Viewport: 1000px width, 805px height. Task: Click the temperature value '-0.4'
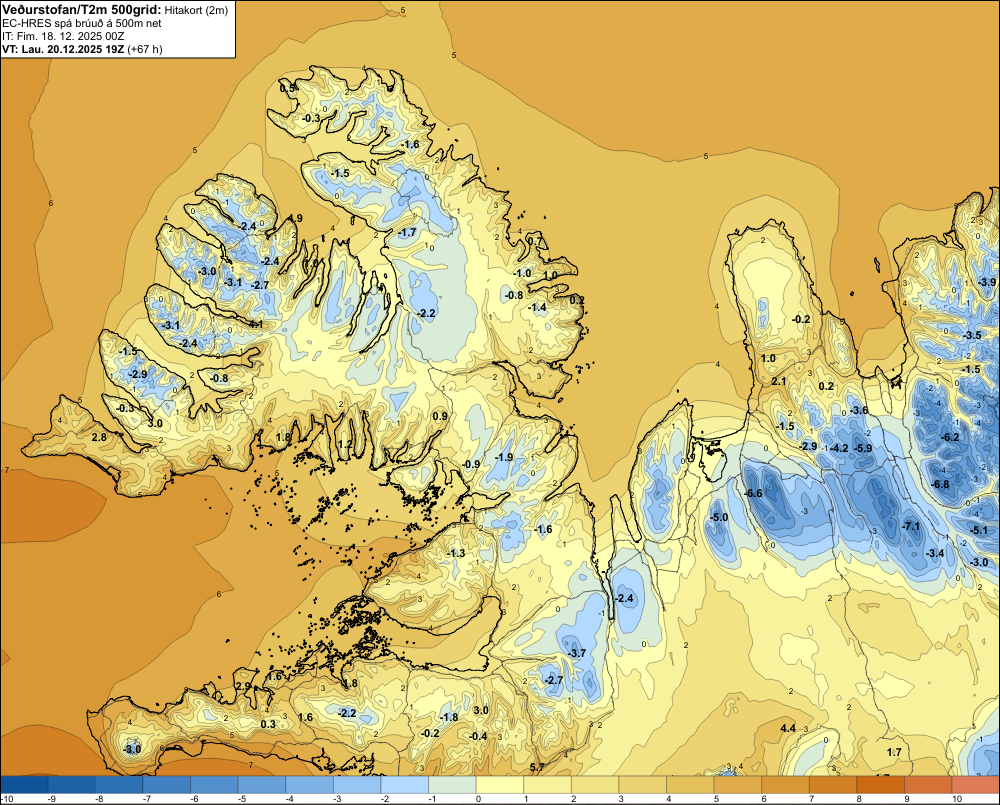[478, 736]
